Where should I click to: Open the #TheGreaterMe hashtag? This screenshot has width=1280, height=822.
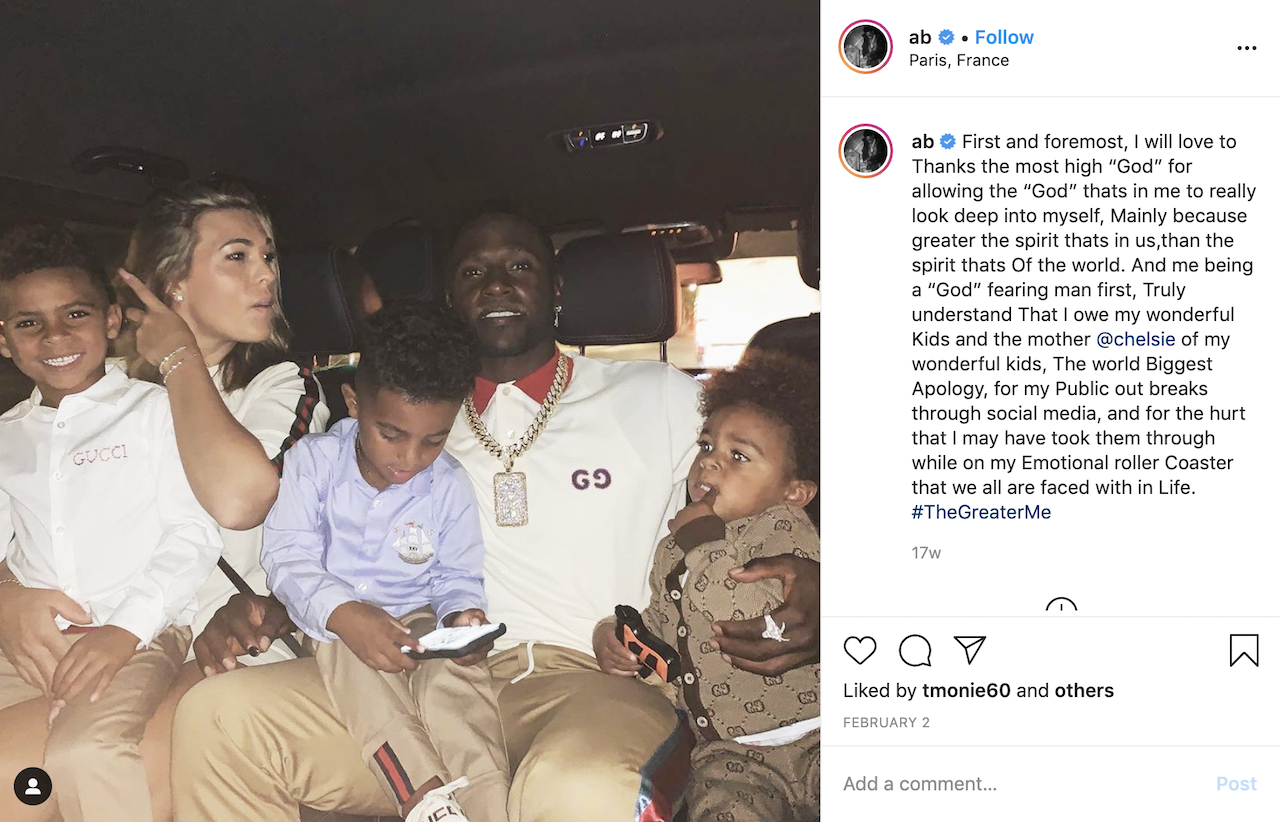click(981, 512)
